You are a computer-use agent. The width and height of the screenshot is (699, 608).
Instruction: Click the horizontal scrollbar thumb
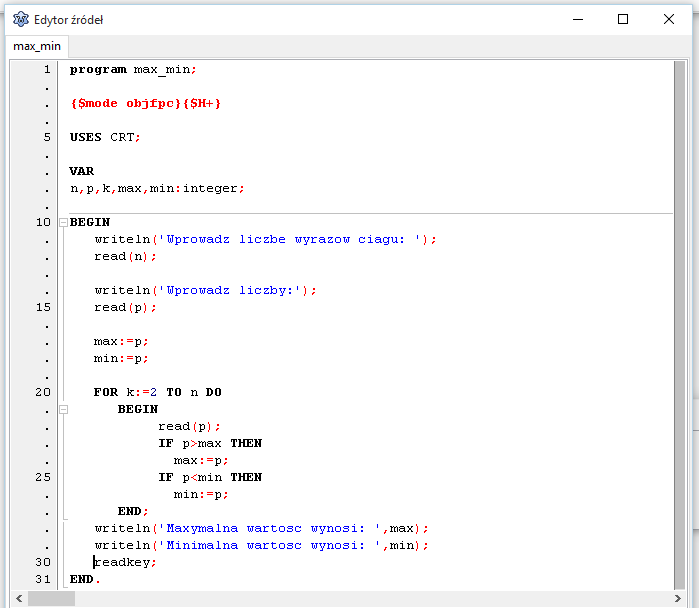(x=51, y=598)
